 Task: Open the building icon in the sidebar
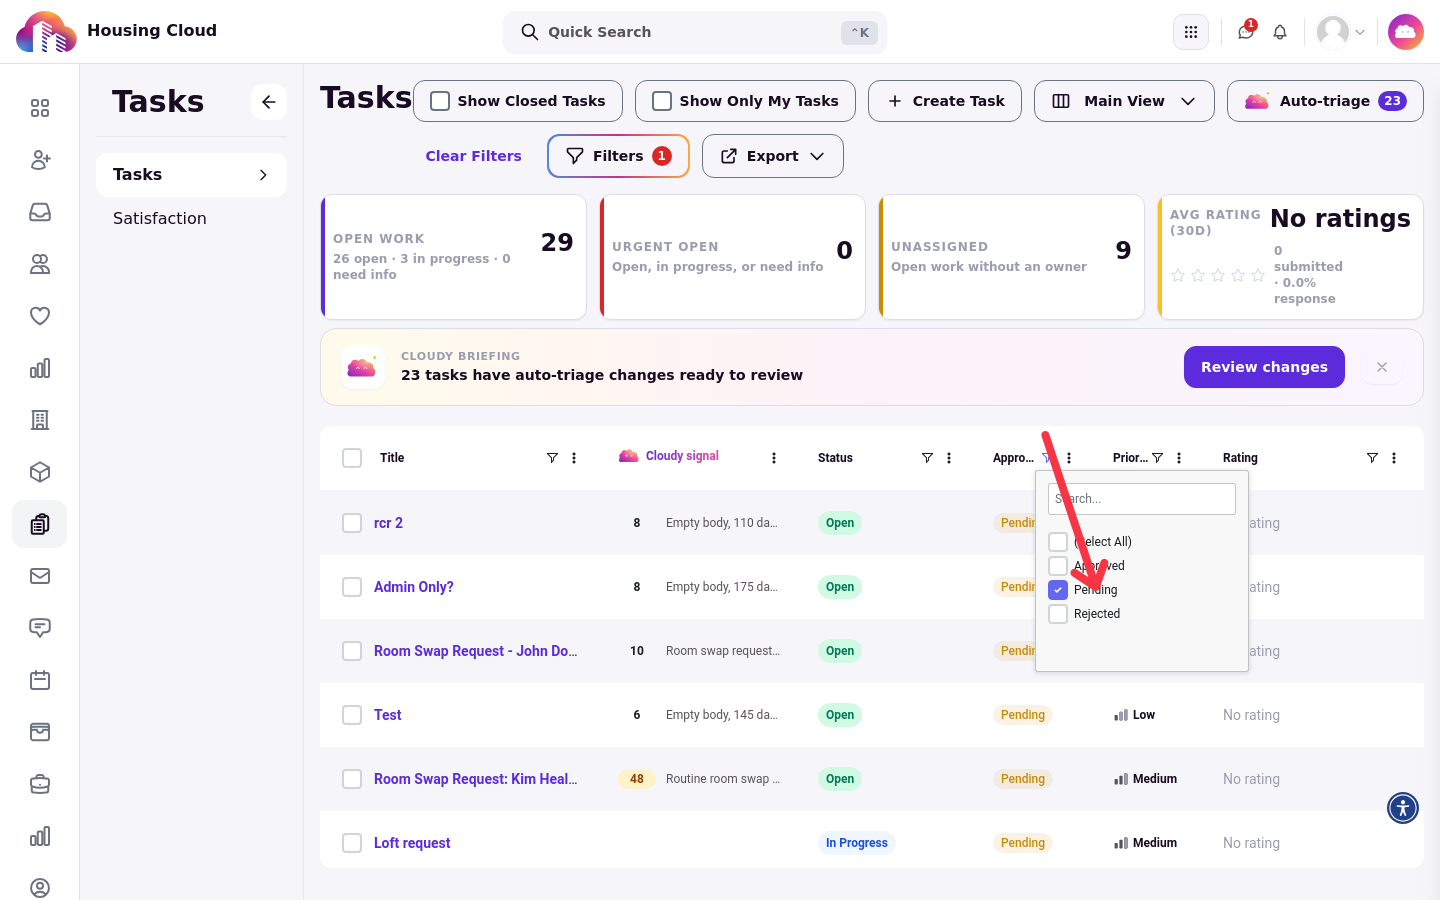(x=40, y=420)
